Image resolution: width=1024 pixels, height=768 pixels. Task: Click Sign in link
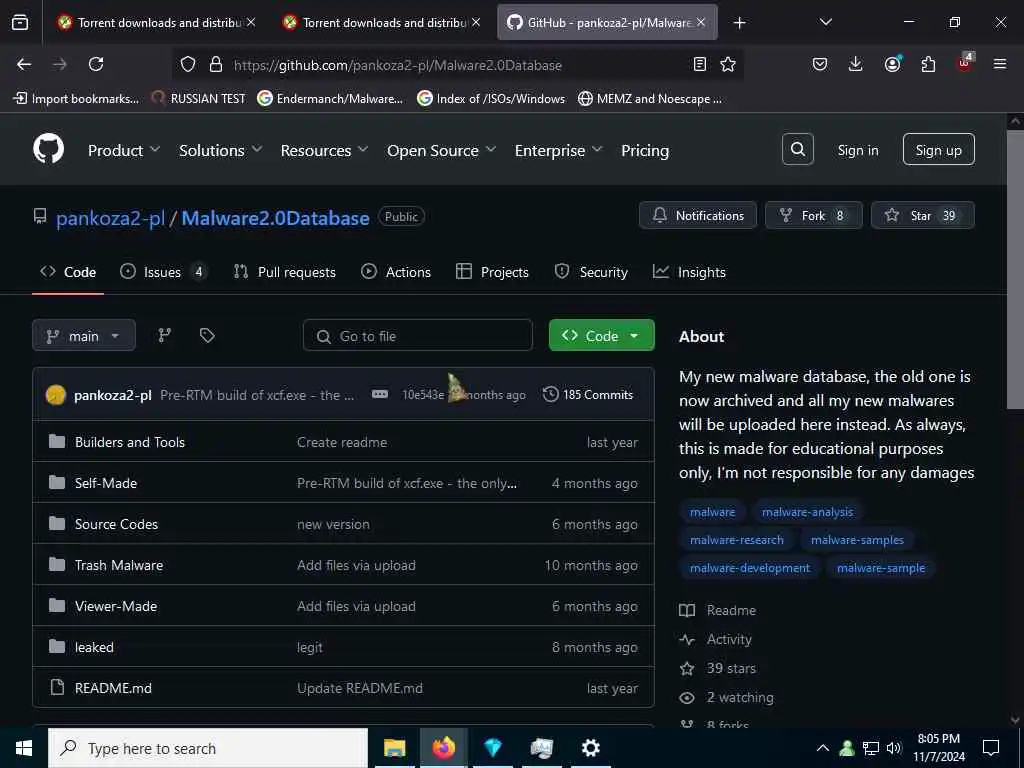point(857,150)
